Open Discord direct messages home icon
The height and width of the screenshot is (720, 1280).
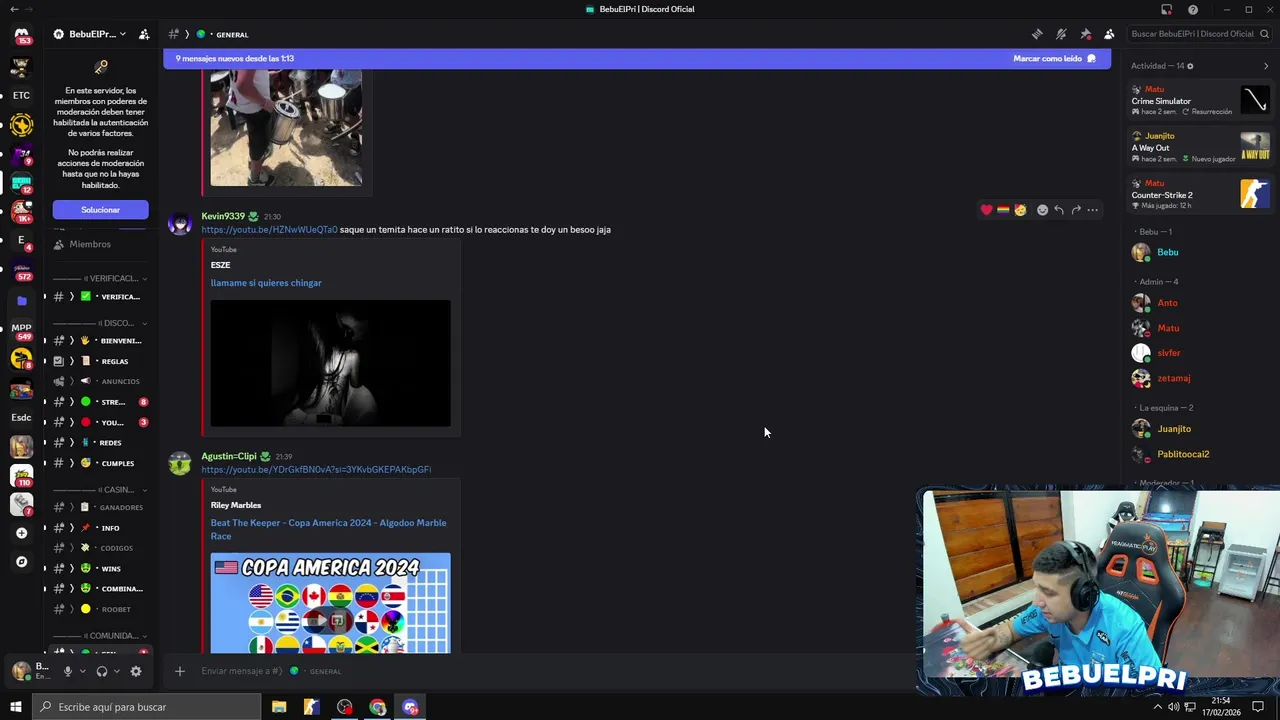pyautogui.click(x=21, y=35)
